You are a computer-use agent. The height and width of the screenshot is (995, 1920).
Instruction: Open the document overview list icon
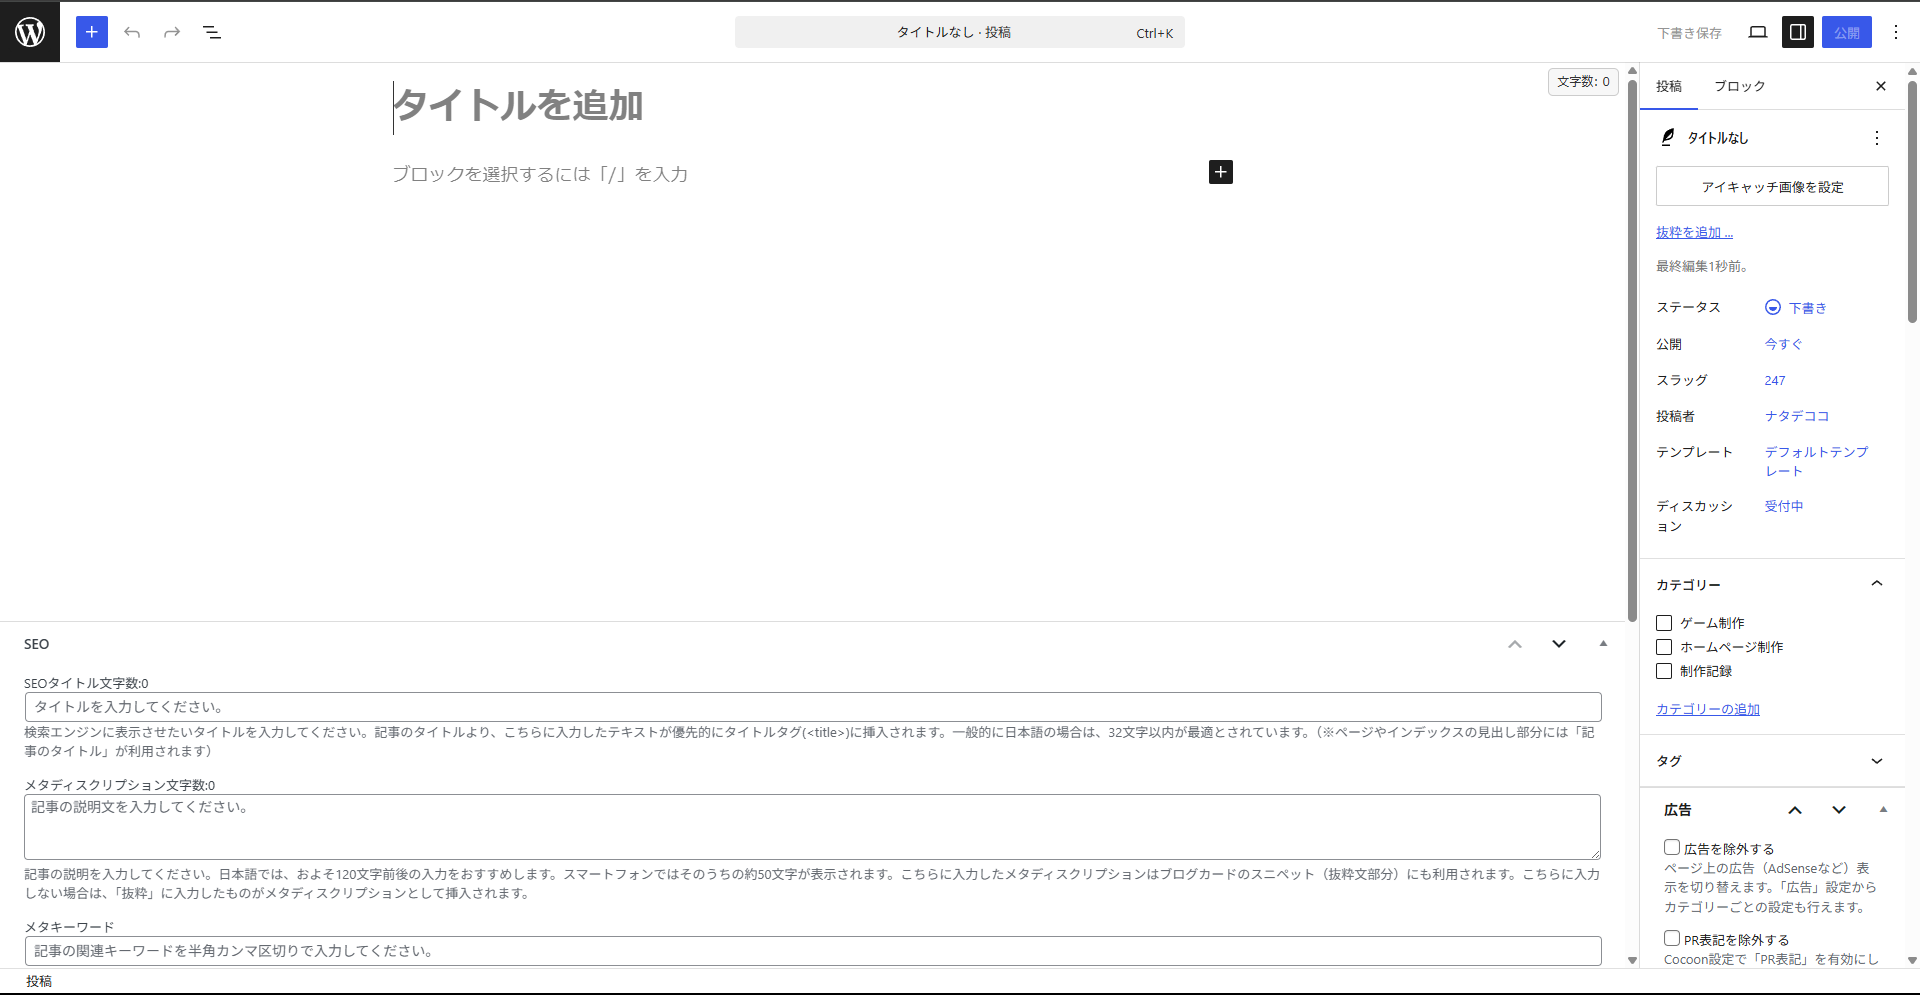212,32
